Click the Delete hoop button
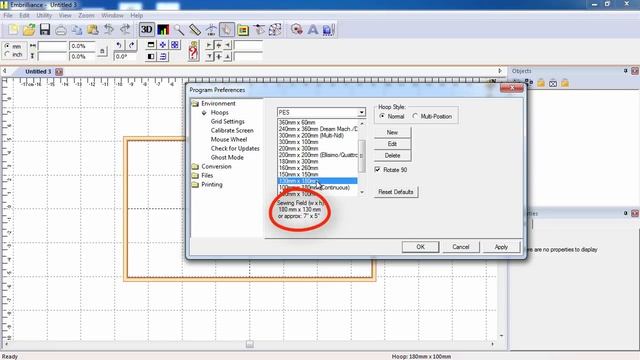This screenshot has width=640, height=360. click(392, 156)
